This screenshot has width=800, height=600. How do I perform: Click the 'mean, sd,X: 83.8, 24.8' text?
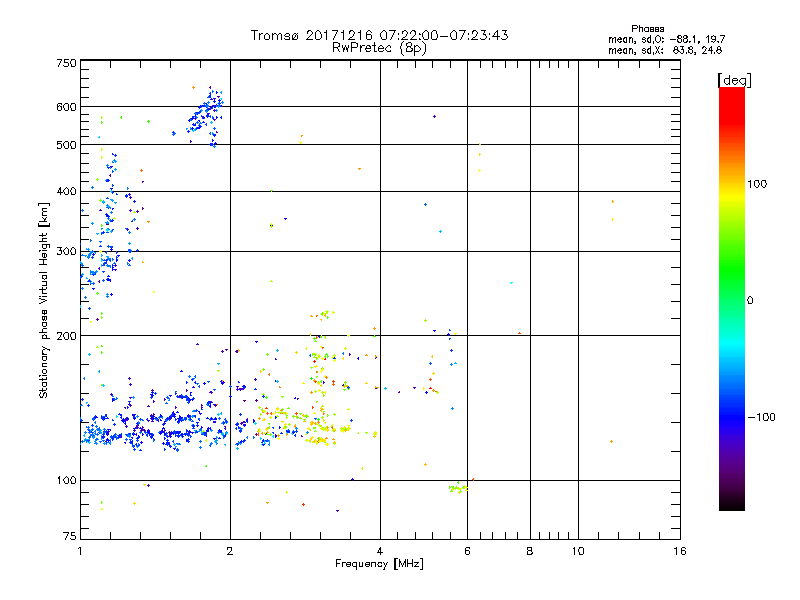click(665, 50)
